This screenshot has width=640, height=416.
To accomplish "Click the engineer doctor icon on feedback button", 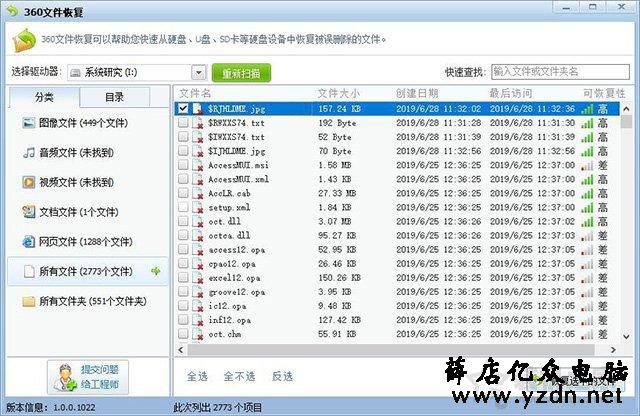I will click(x=65, y=377).
